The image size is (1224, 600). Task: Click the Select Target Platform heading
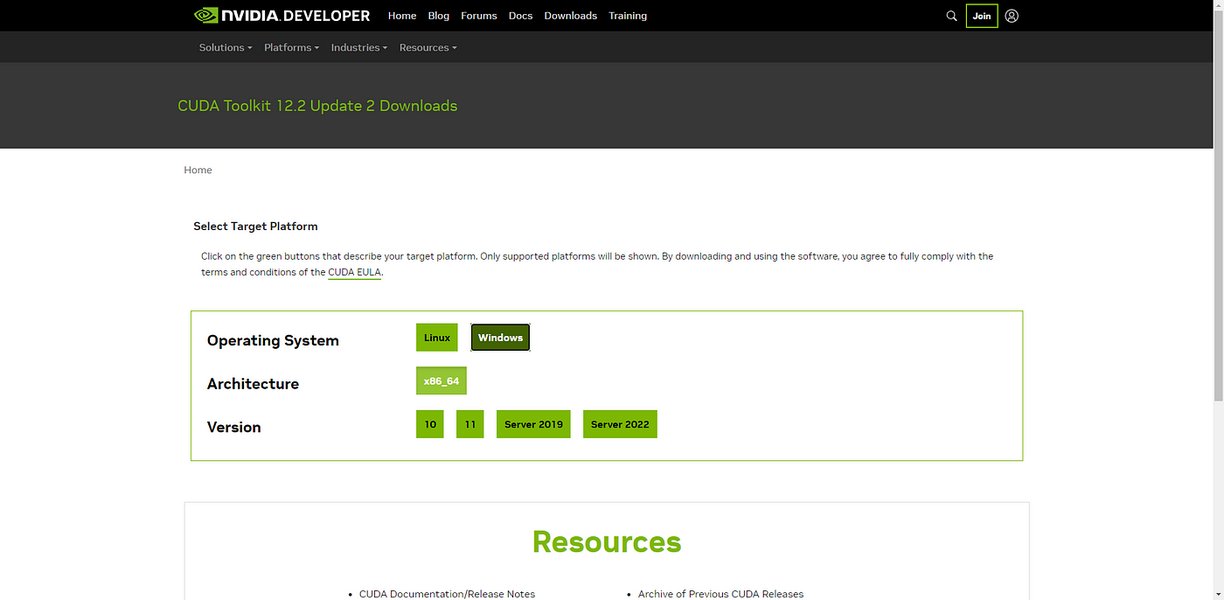coord(255,226)
